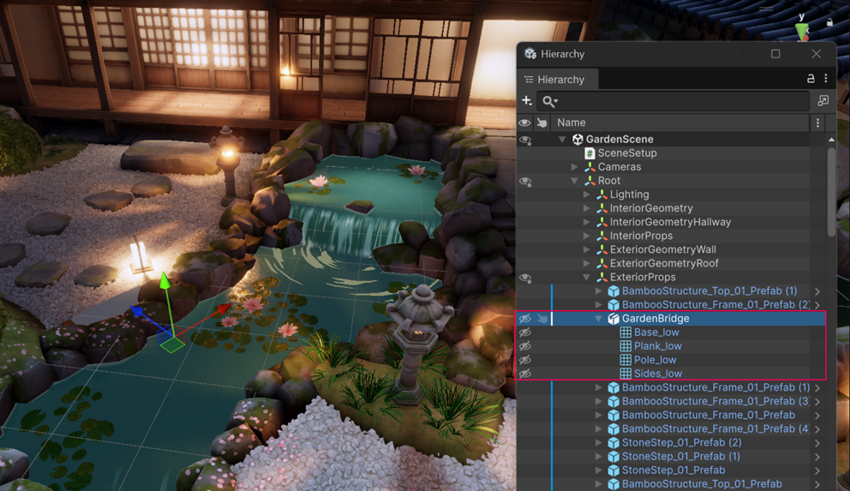Click the blue Z-axis arrow of move gizmo
850x491 pixels.
point(137,311)
